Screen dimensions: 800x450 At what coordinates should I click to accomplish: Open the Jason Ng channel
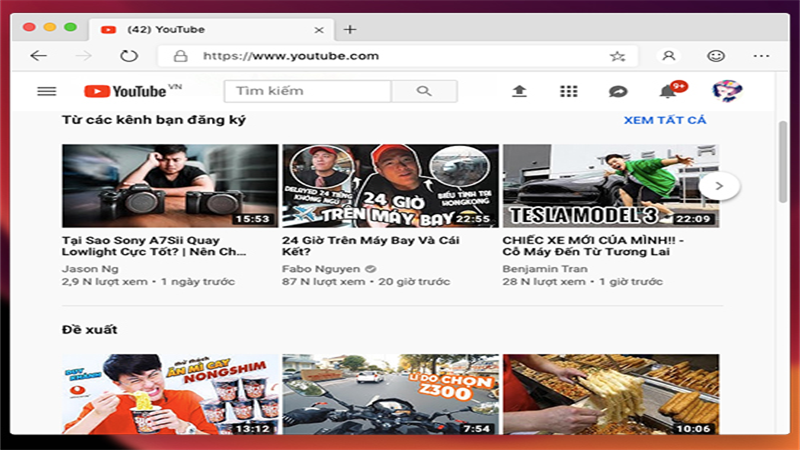click(x=90, y=269)
